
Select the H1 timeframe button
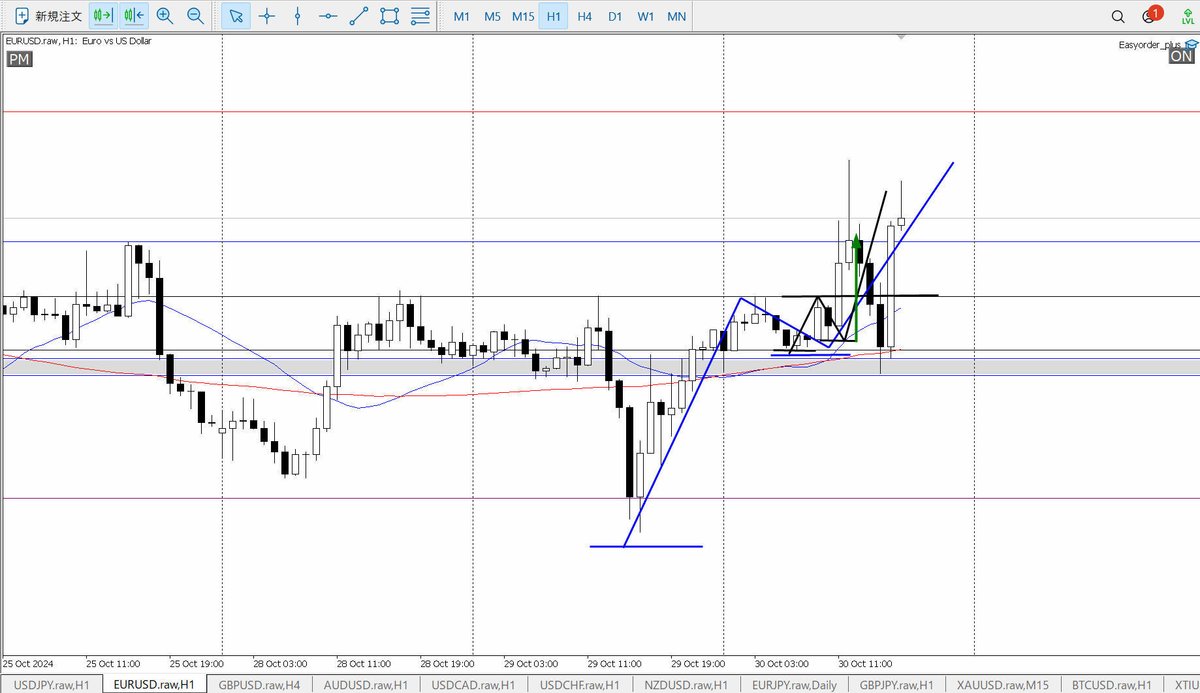[554, 17]
